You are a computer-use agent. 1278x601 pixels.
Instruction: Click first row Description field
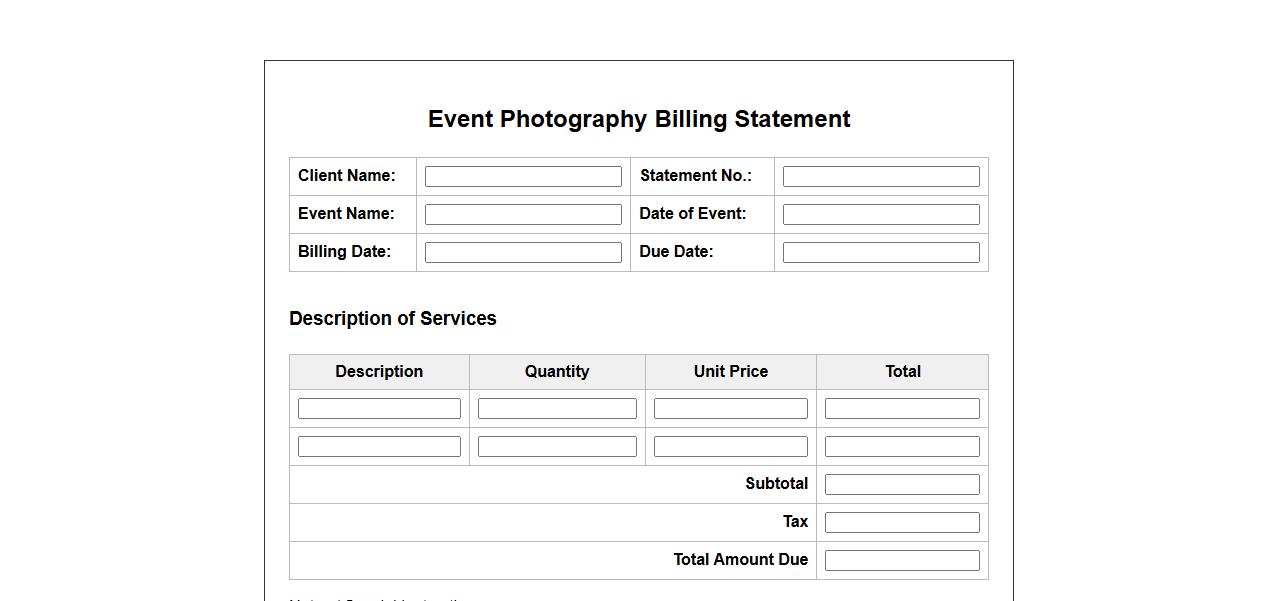point(379,408)
